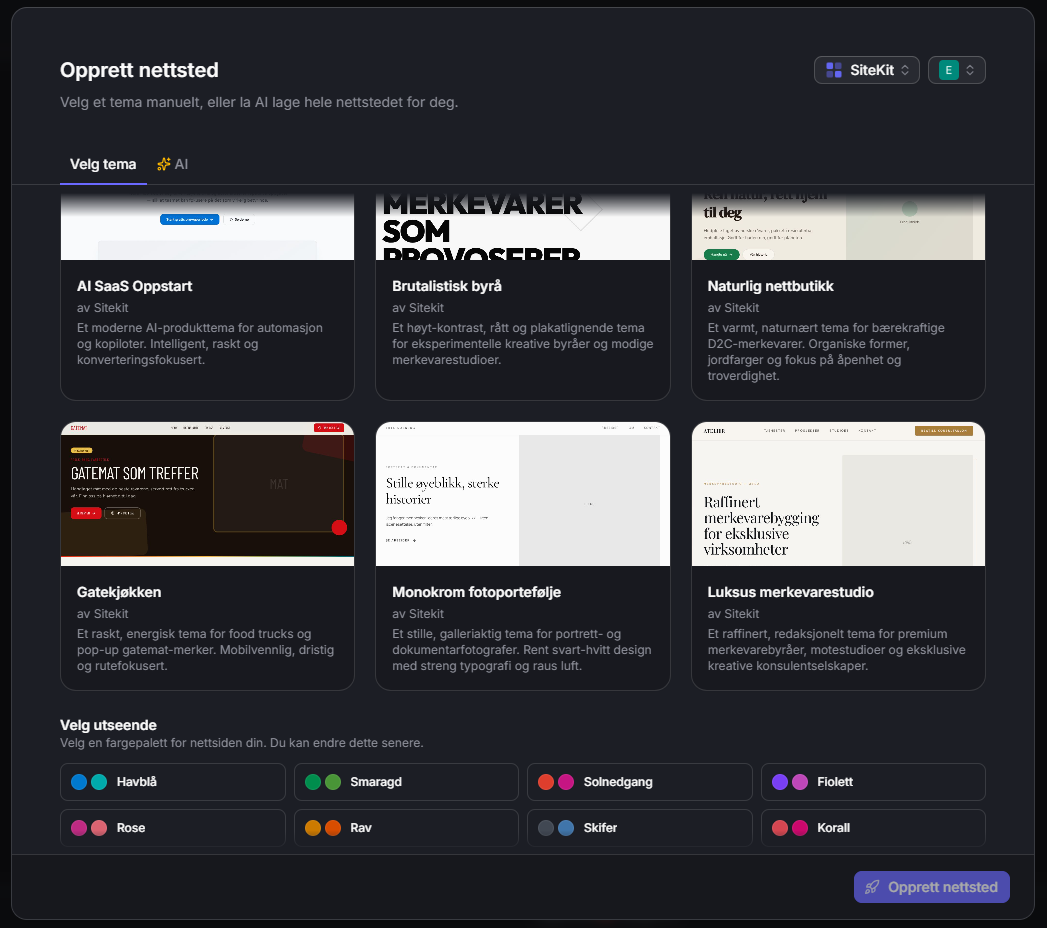This screenshot has width=1047, height=928.
Task: Choose the Rose palette option
Action: click(173, 828)
